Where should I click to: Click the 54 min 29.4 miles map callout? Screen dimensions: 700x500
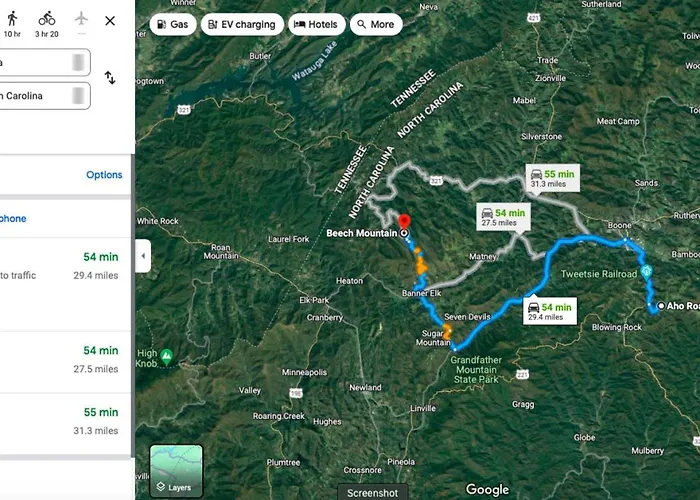coord(550,311)
